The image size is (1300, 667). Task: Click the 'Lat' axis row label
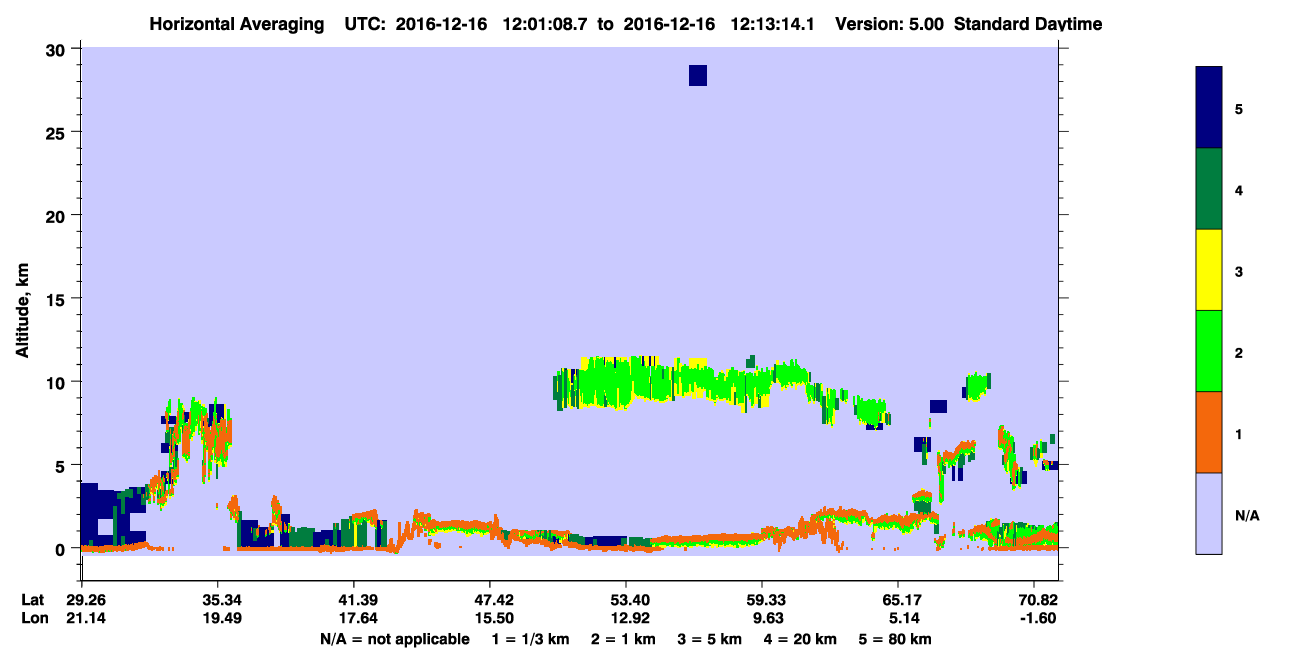(32, 600)
